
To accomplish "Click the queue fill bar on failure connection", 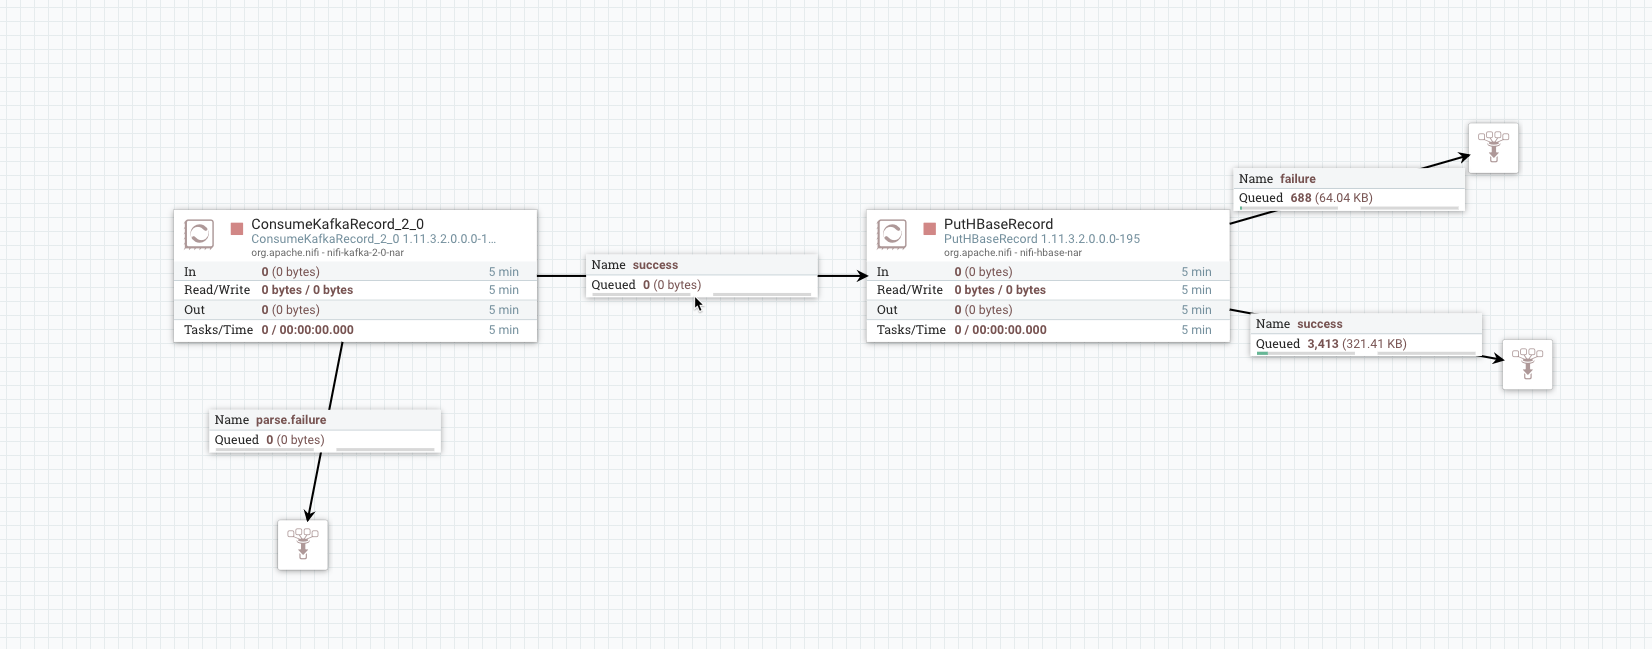I will tap(1289, 208).
